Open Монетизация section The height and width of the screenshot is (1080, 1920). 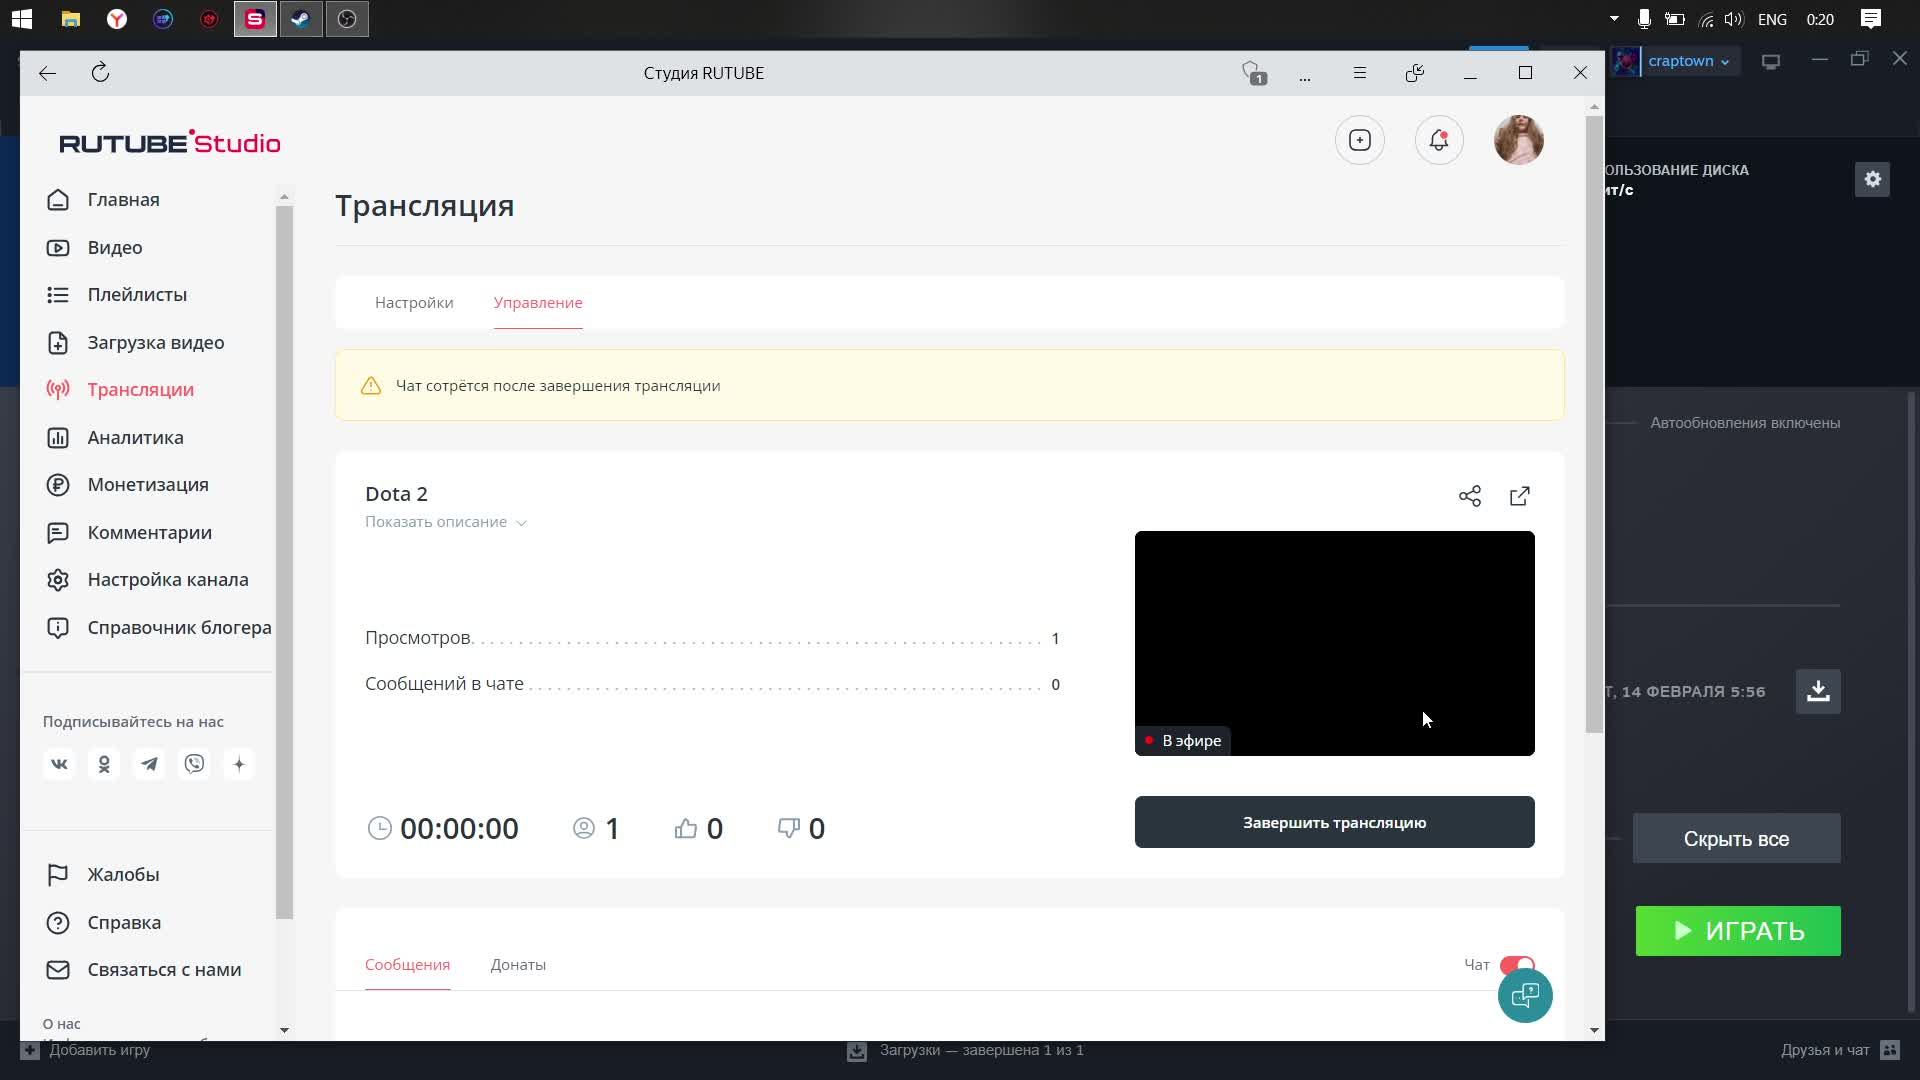pos(147,485)
